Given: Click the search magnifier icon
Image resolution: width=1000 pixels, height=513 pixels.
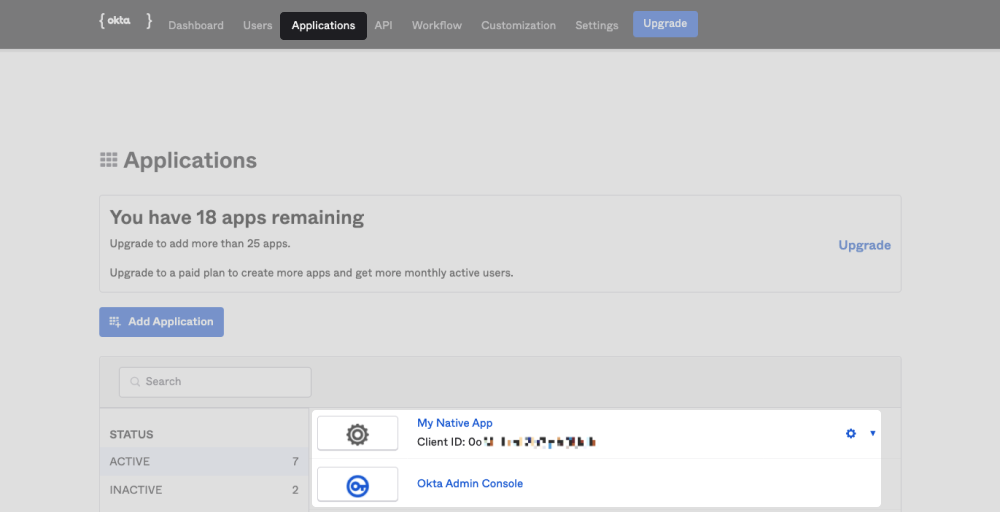Looking at the screenshot, I should pos(135,382).
